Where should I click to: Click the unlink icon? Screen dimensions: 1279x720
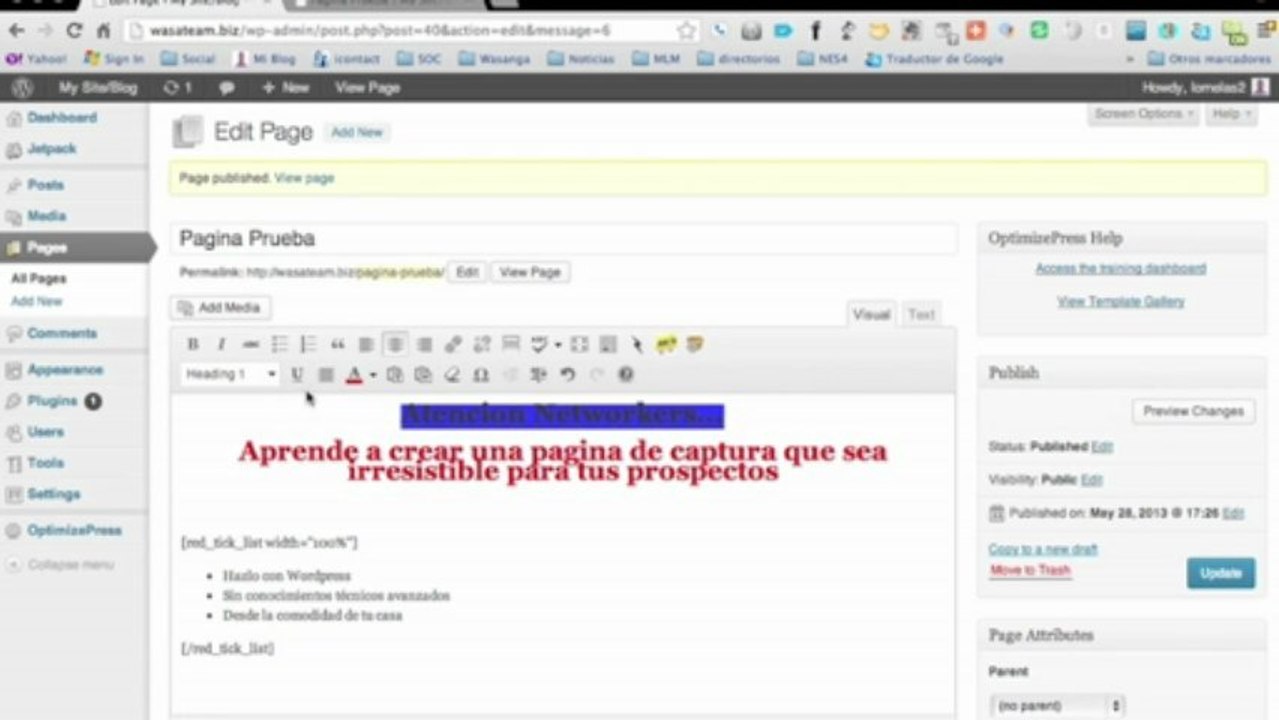[x=482, y=344]
